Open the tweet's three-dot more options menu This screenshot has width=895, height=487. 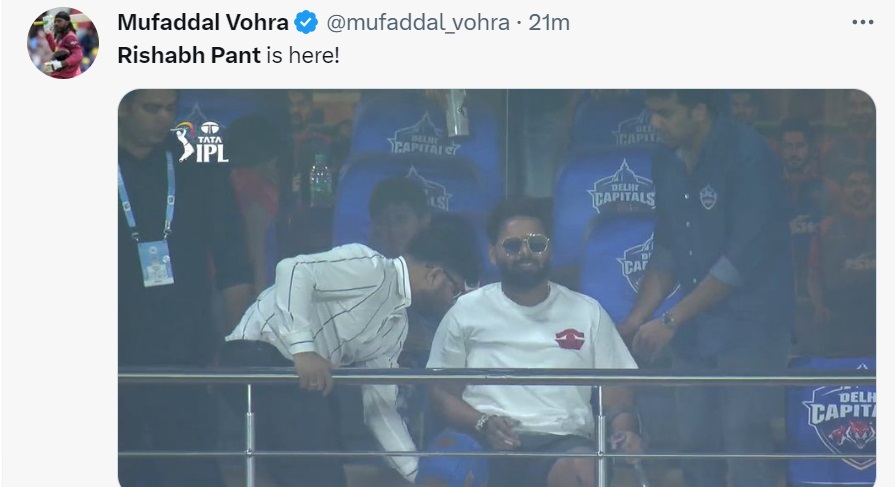point(861,22)
